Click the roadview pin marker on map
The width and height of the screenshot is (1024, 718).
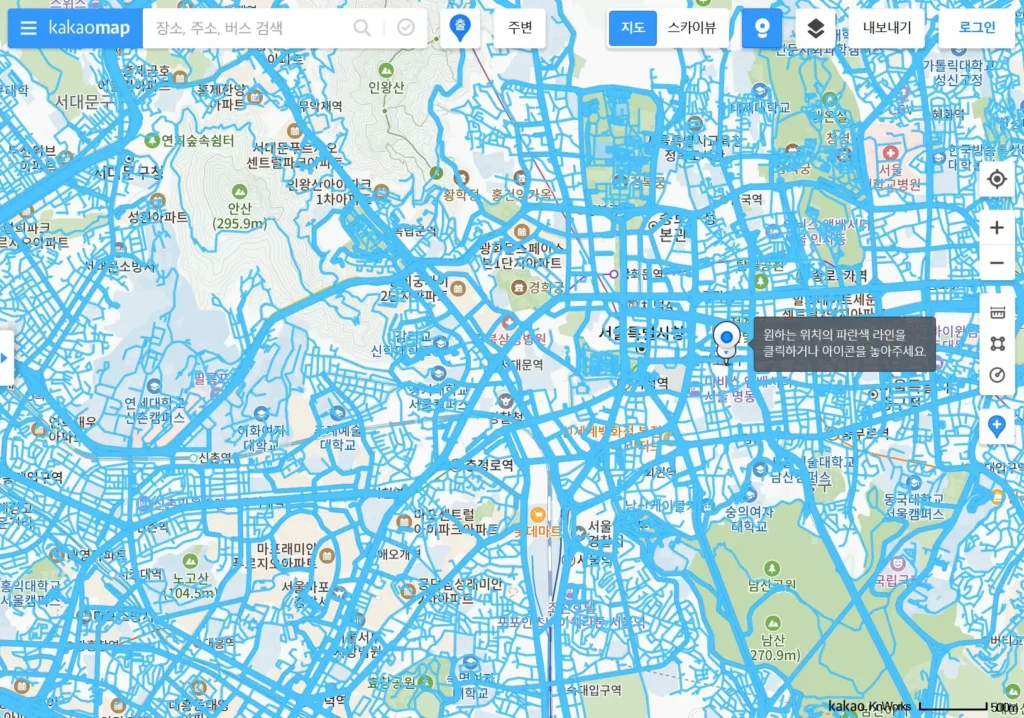click(726, 340)
